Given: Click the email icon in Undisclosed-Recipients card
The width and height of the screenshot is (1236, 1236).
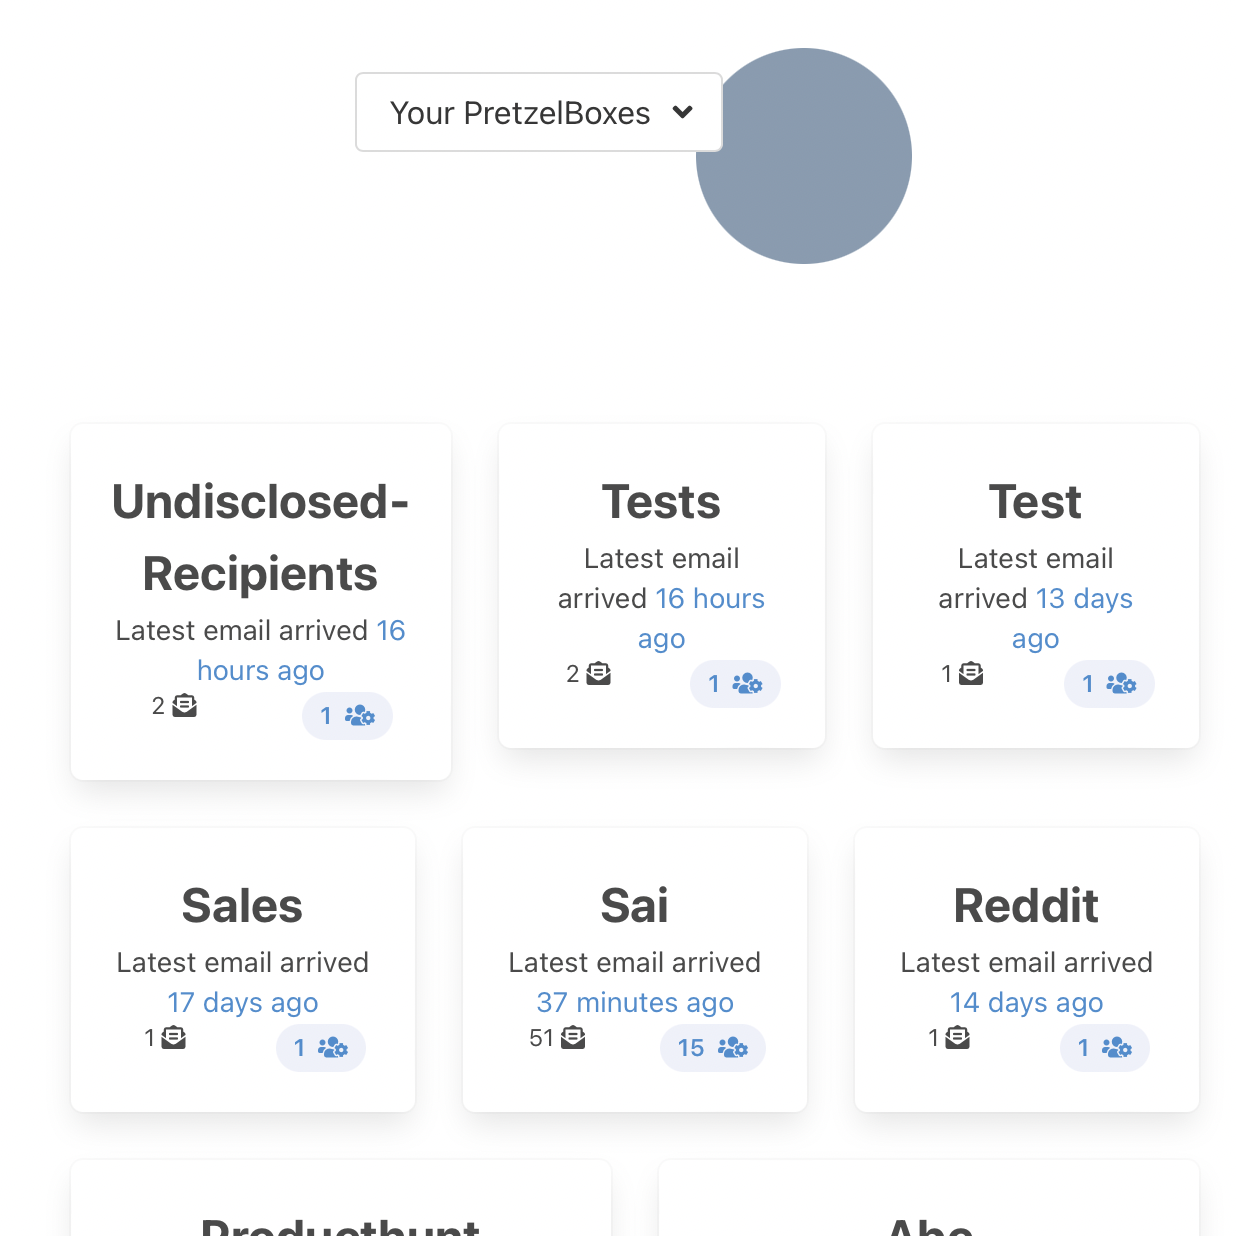Looking at the screenshot, I should click(x=185, y=706).
